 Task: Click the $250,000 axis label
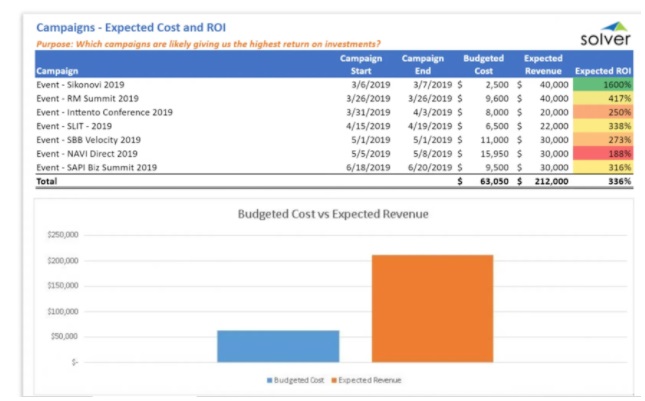coord(63,235)
